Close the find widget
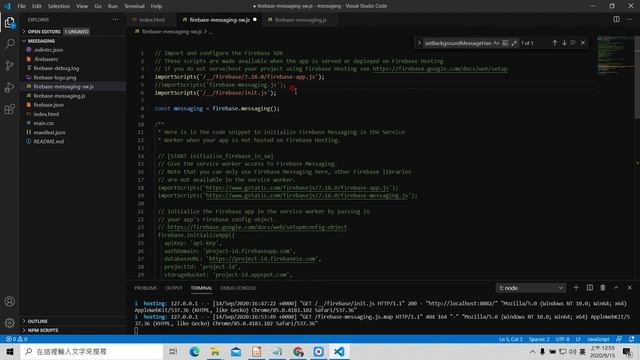 pos(583,43)
